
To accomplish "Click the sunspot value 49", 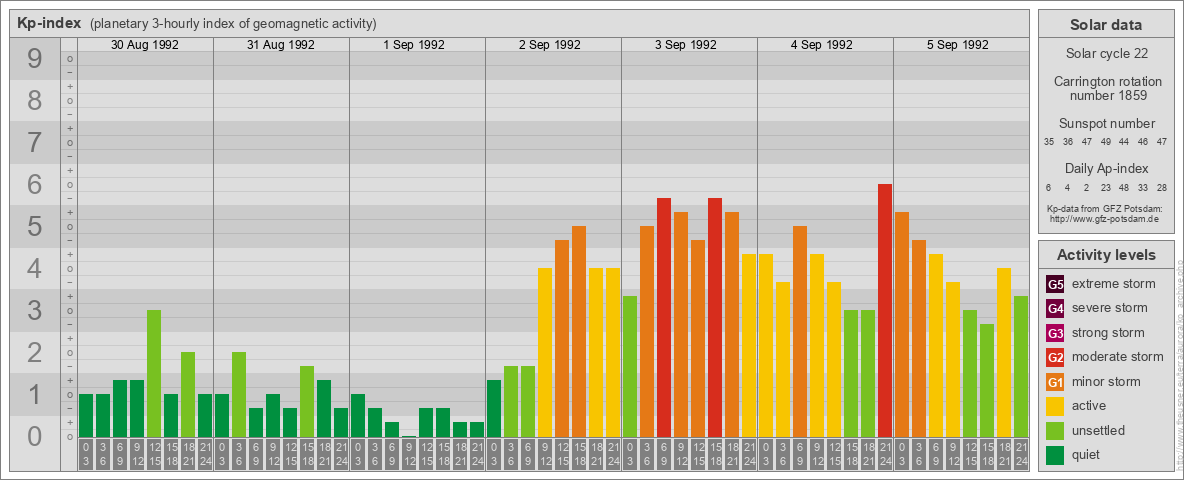I will coord(1105,141).
